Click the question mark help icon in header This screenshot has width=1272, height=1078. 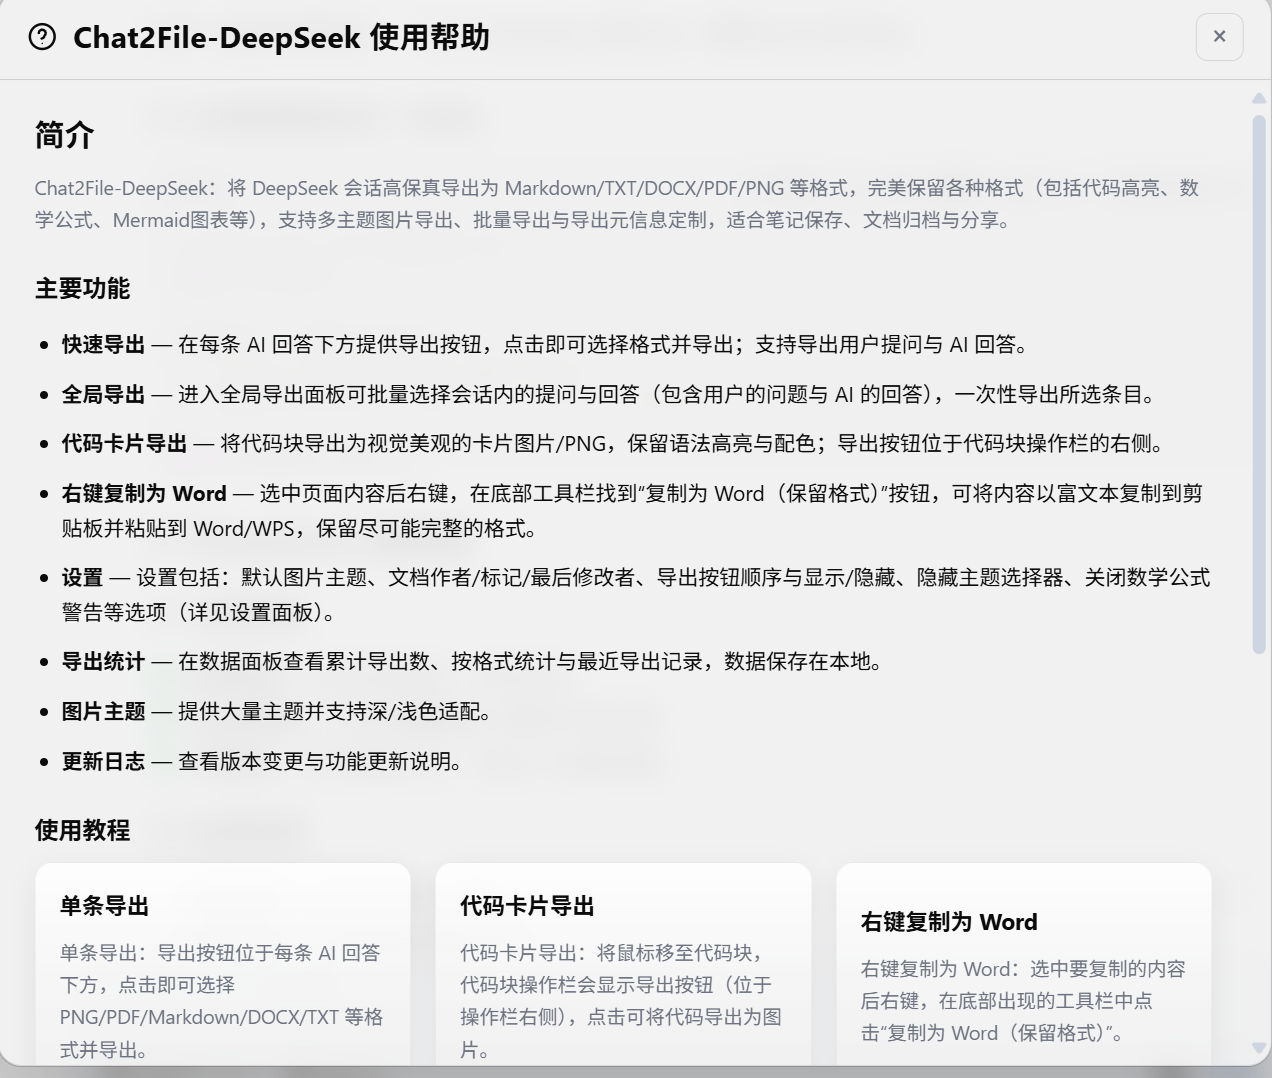(43, 38)
